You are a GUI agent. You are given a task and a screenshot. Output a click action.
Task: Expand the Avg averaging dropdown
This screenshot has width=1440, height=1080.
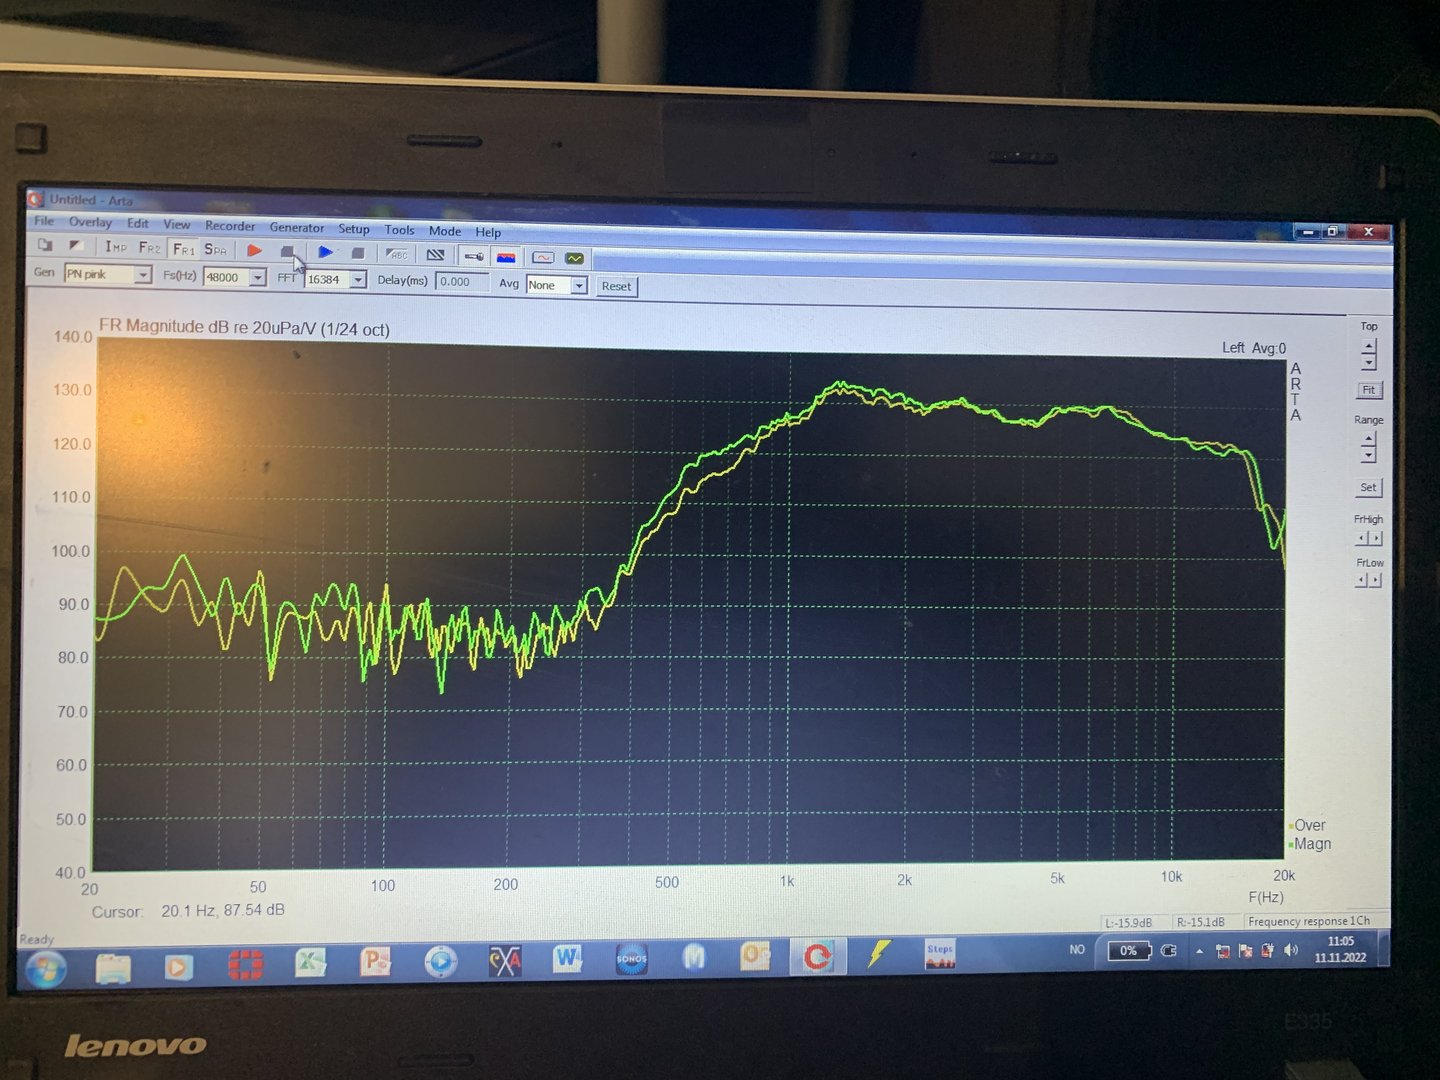(579, 285)
